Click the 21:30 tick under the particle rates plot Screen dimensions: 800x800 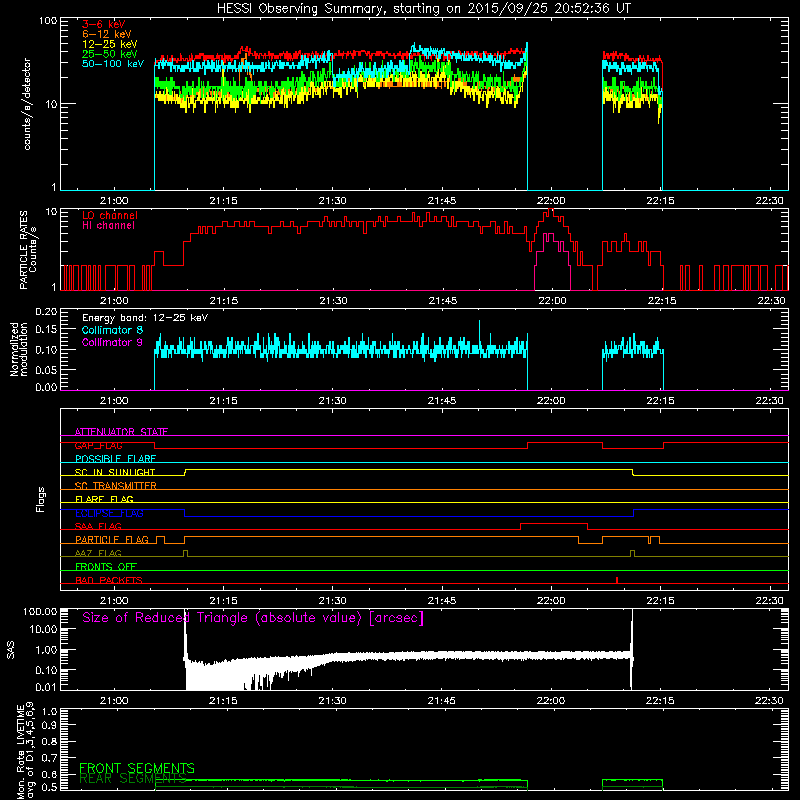(333, 301)
